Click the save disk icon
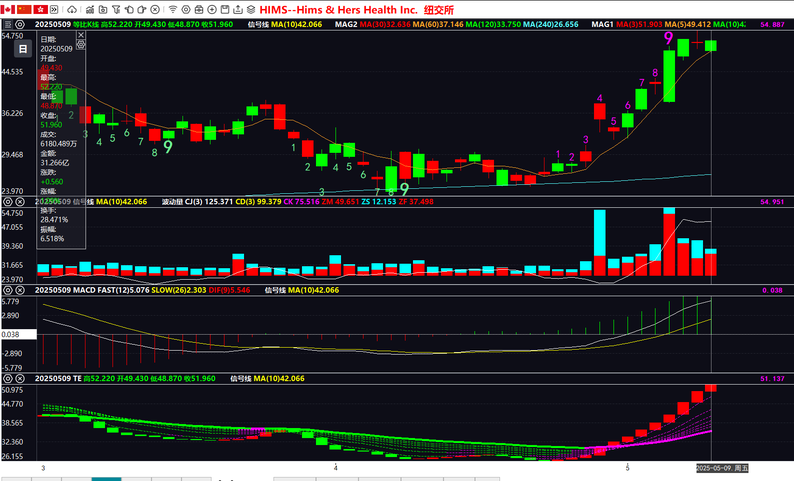 pos(225,9)
